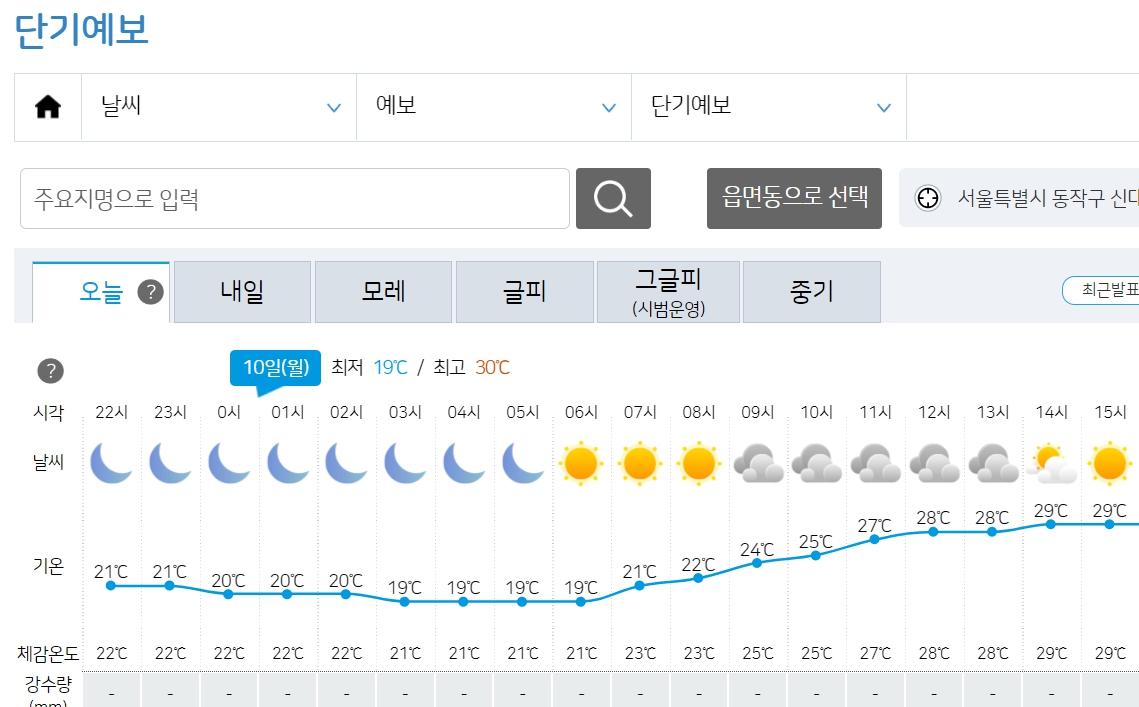Click the 24℃ point at 09시 on graph
This screenshot has height=707, width=1139.
click(x=757, y=563)
